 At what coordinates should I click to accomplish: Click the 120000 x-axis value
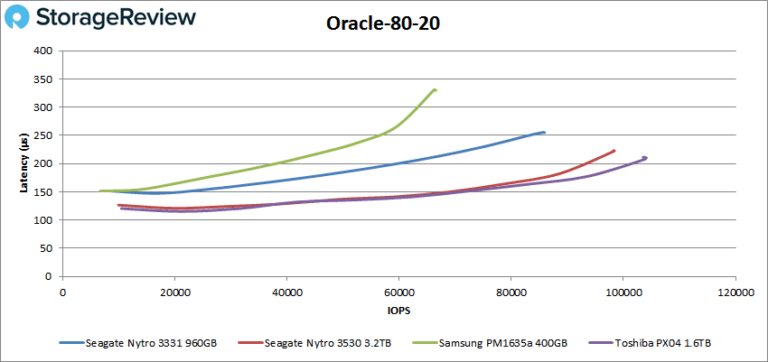(735, 292)
